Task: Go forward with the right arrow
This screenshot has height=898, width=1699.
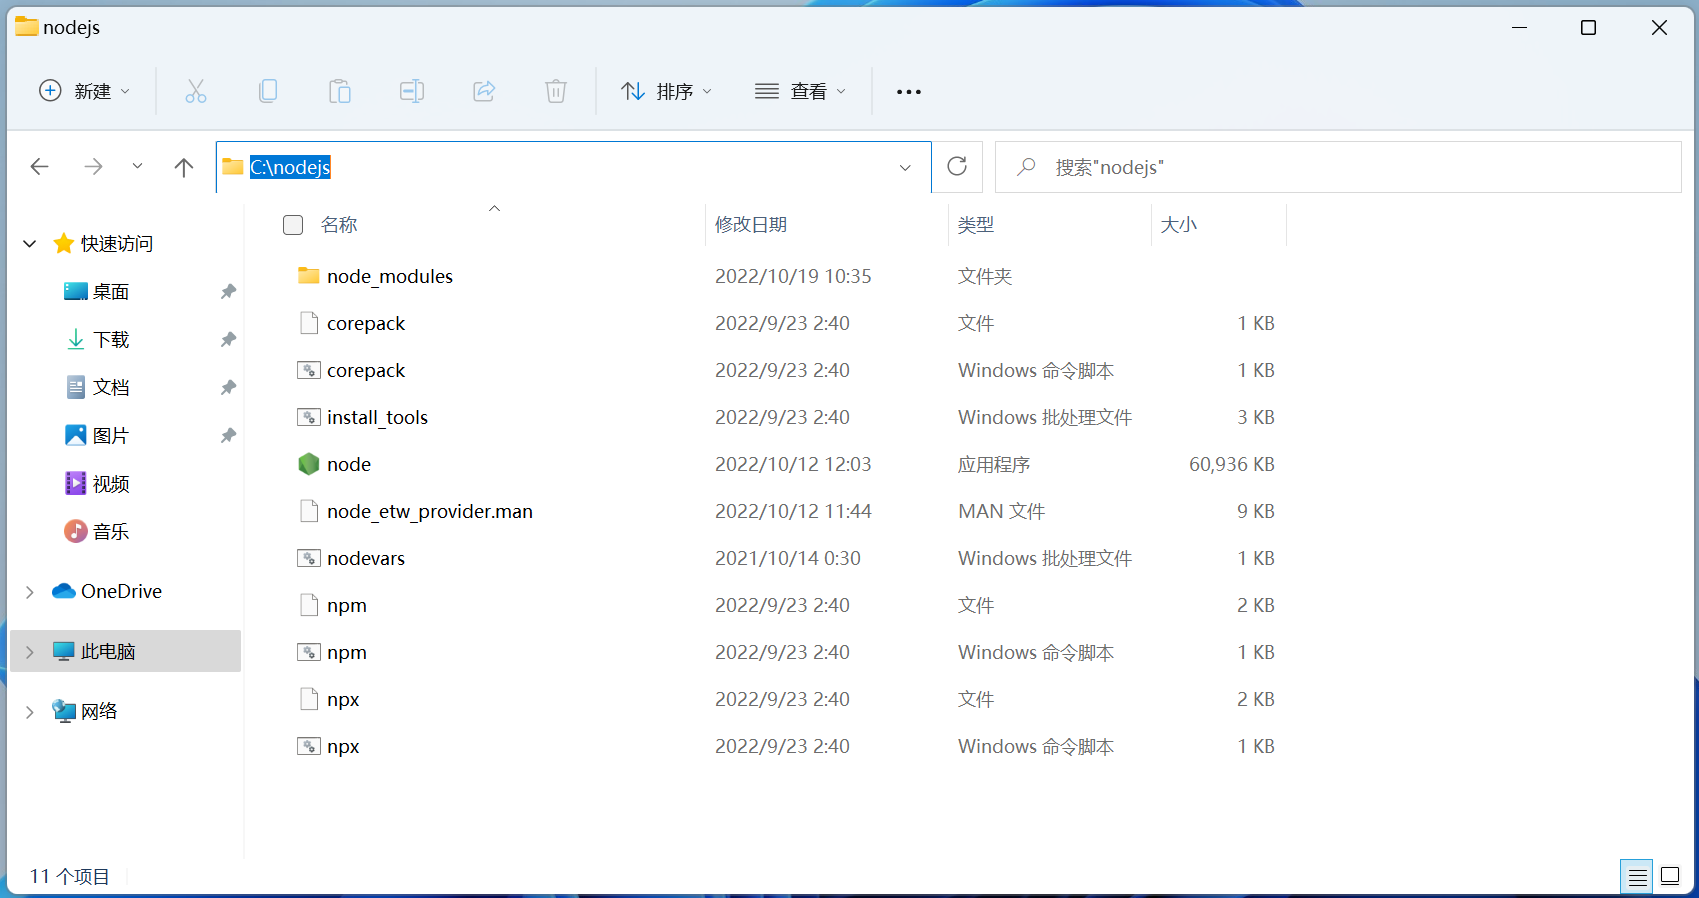Action: click(93, 167)
